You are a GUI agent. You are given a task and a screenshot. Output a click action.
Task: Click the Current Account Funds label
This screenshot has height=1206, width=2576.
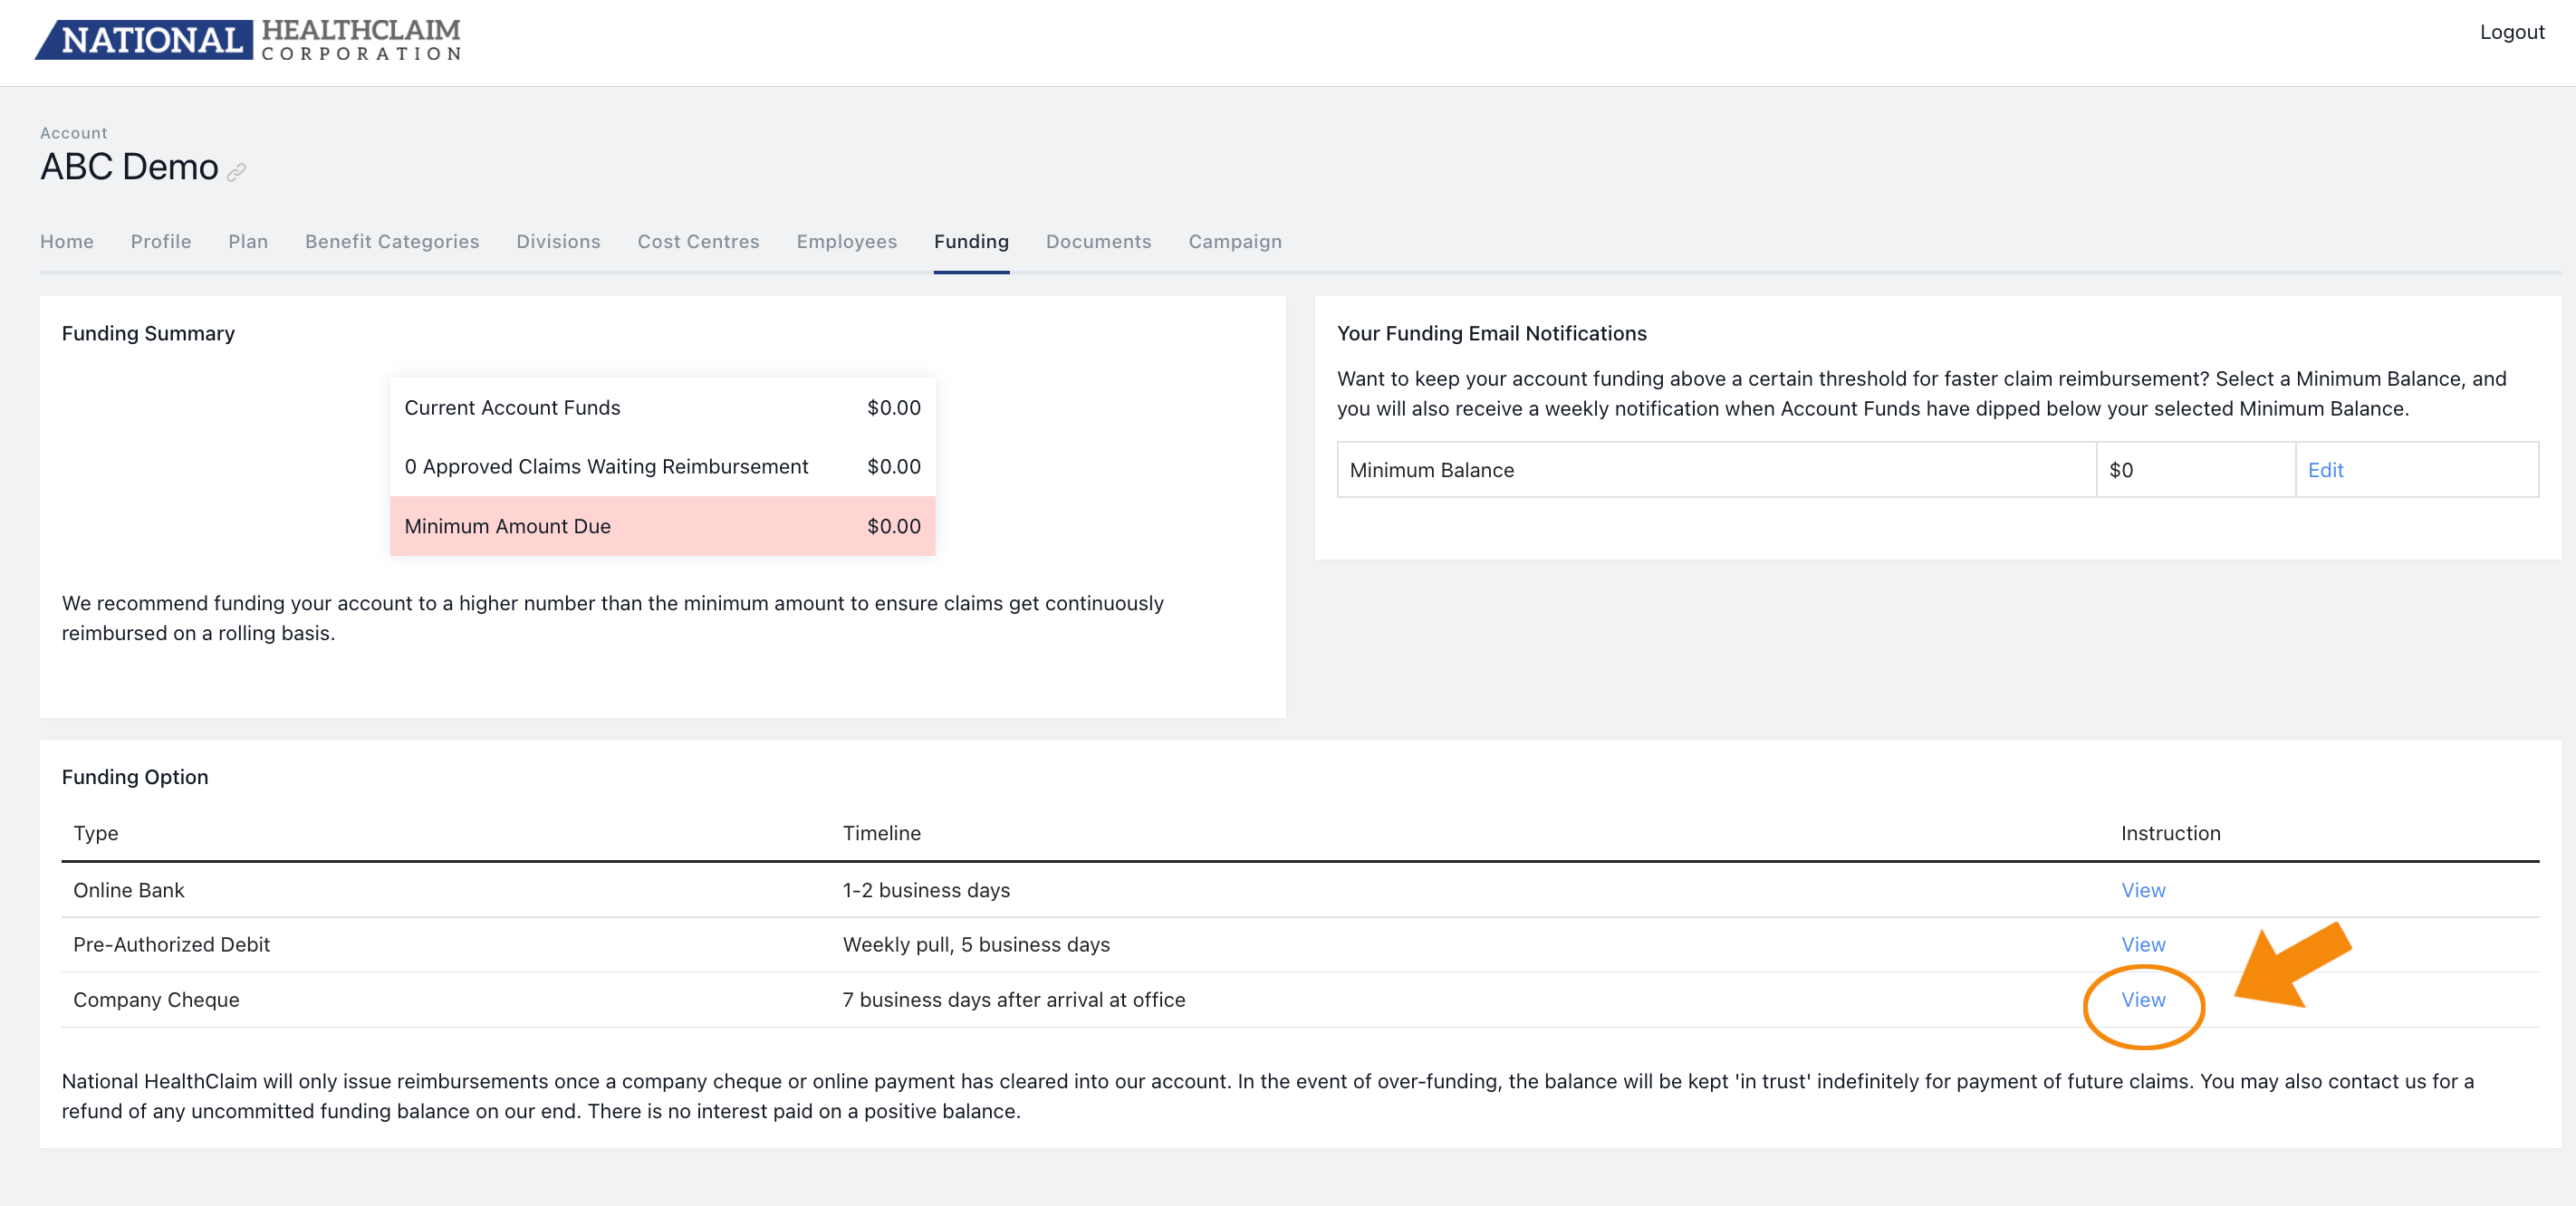[512, 407]
